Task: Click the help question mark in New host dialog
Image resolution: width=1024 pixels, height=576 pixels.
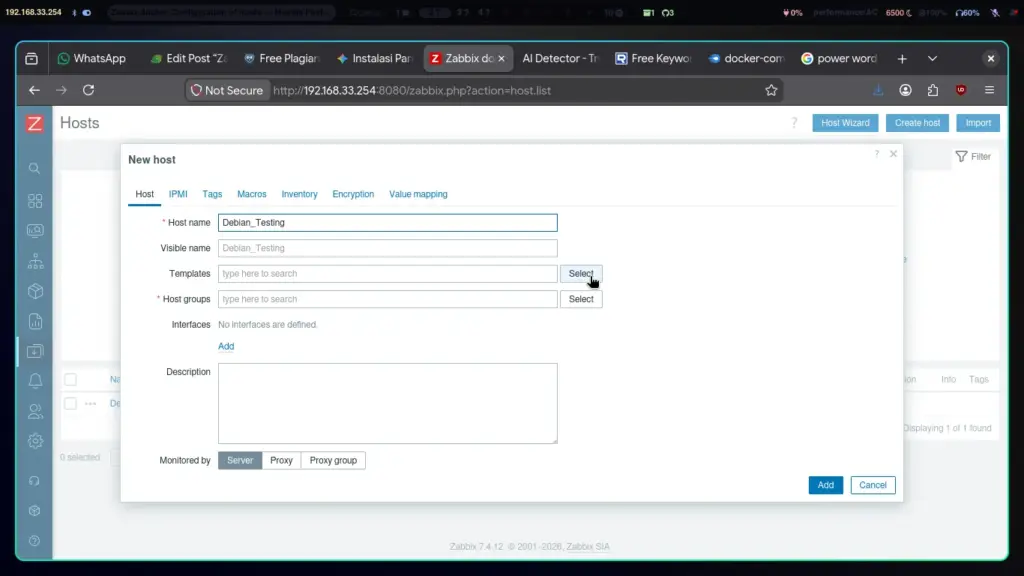Action: (876, 154)
